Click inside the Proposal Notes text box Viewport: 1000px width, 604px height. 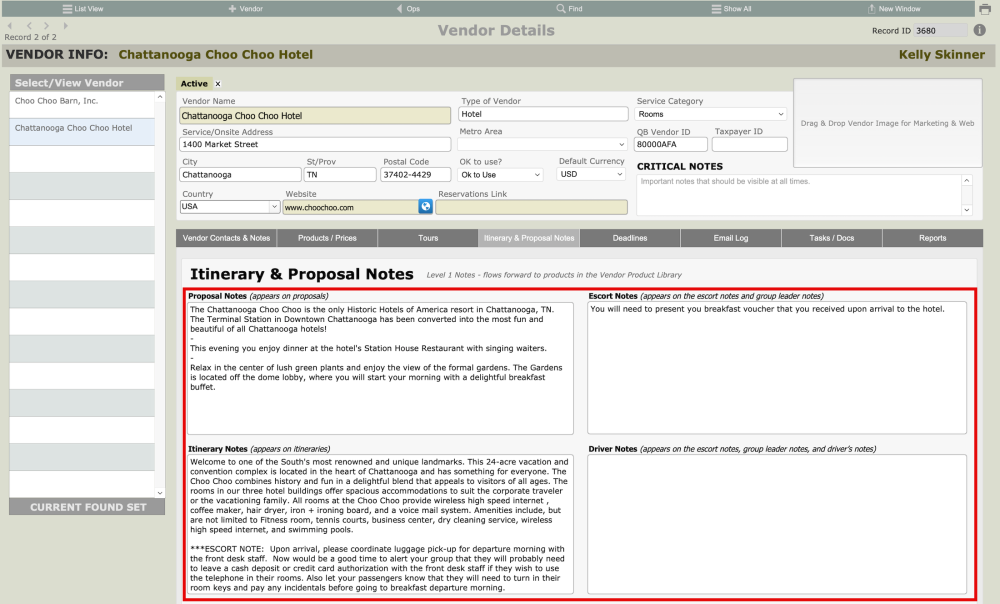pos(380,368)
